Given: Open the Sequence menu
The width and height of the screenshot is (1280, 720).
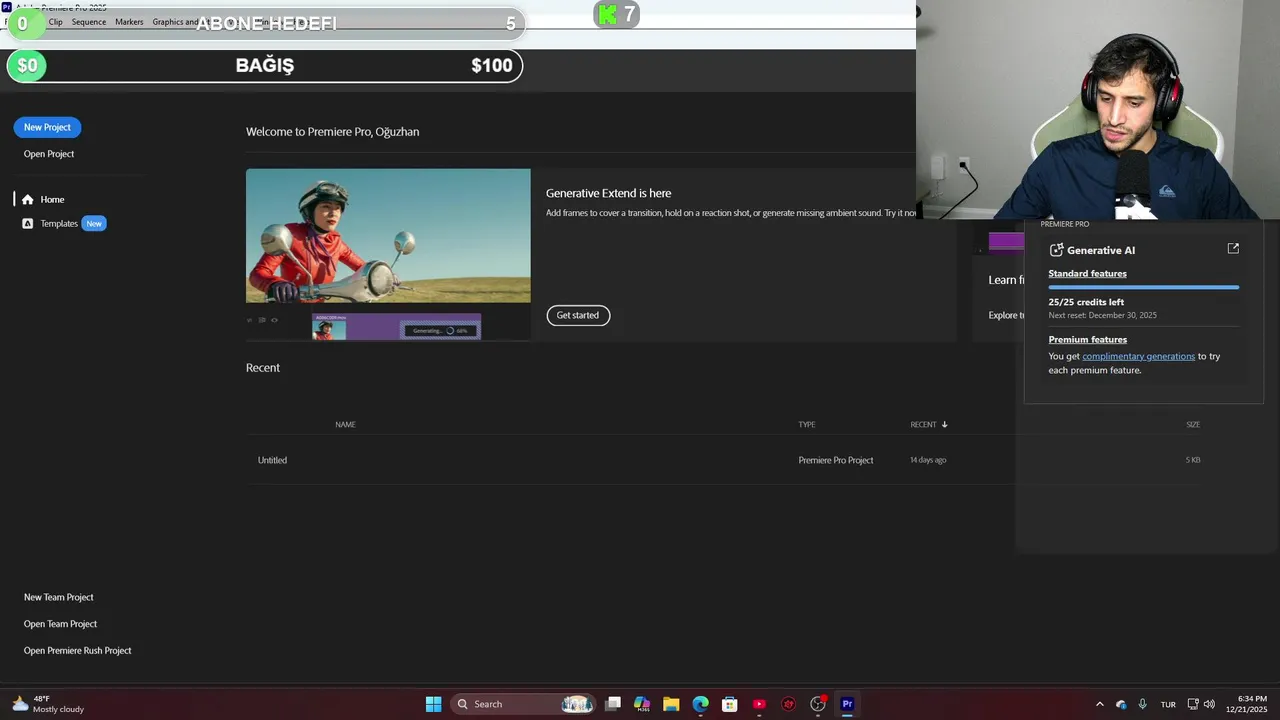Looking at the screenshot, I should click(x=88, y=22).
